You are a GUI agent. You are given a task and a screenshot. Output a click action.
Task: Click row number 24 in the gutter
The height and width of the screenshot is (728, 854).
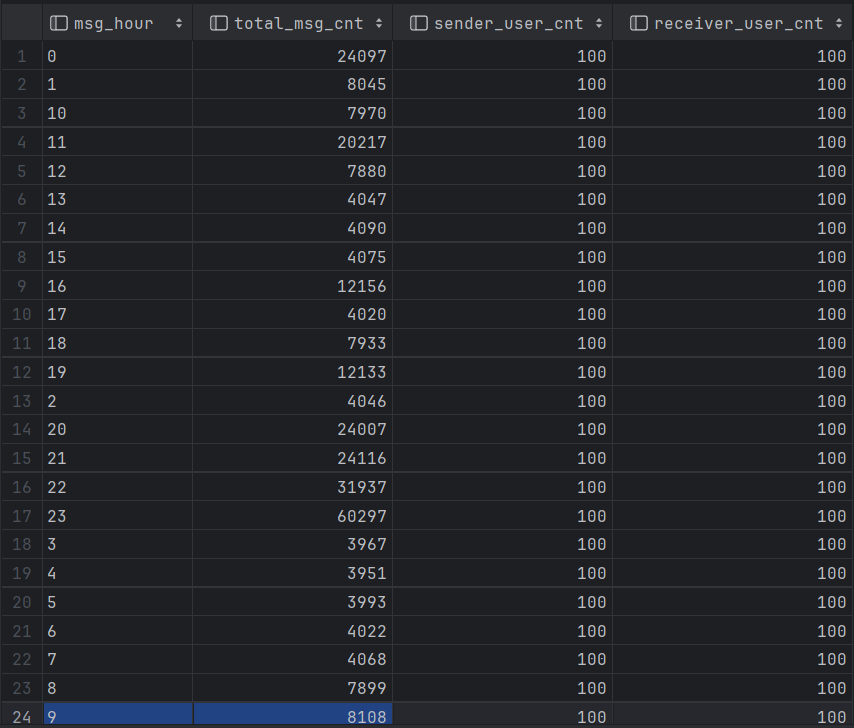point(21,716)
